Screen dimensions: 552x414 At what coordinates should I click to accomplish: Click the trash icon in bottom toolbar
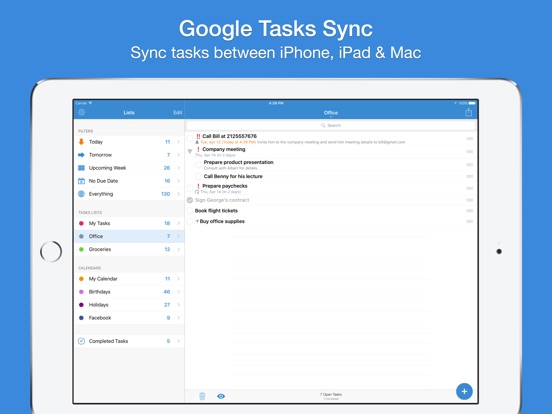coord(202,396)
